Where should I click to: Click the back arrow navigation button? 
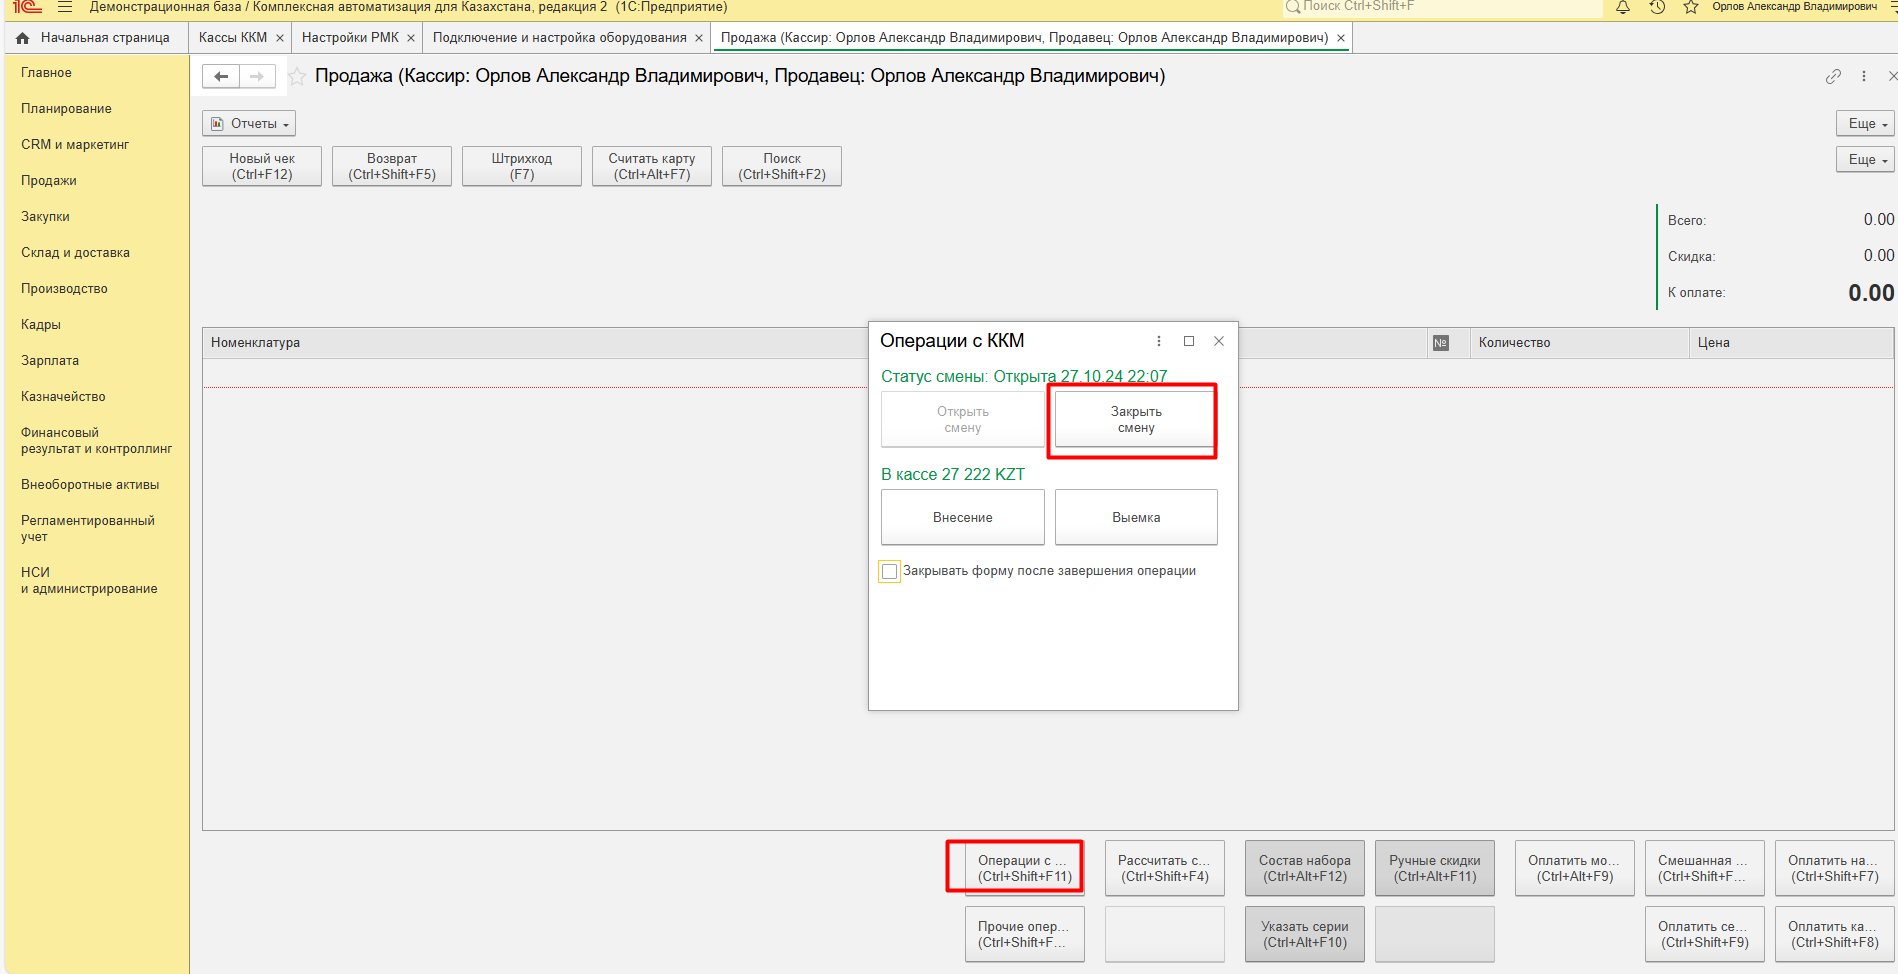[221, 76]
